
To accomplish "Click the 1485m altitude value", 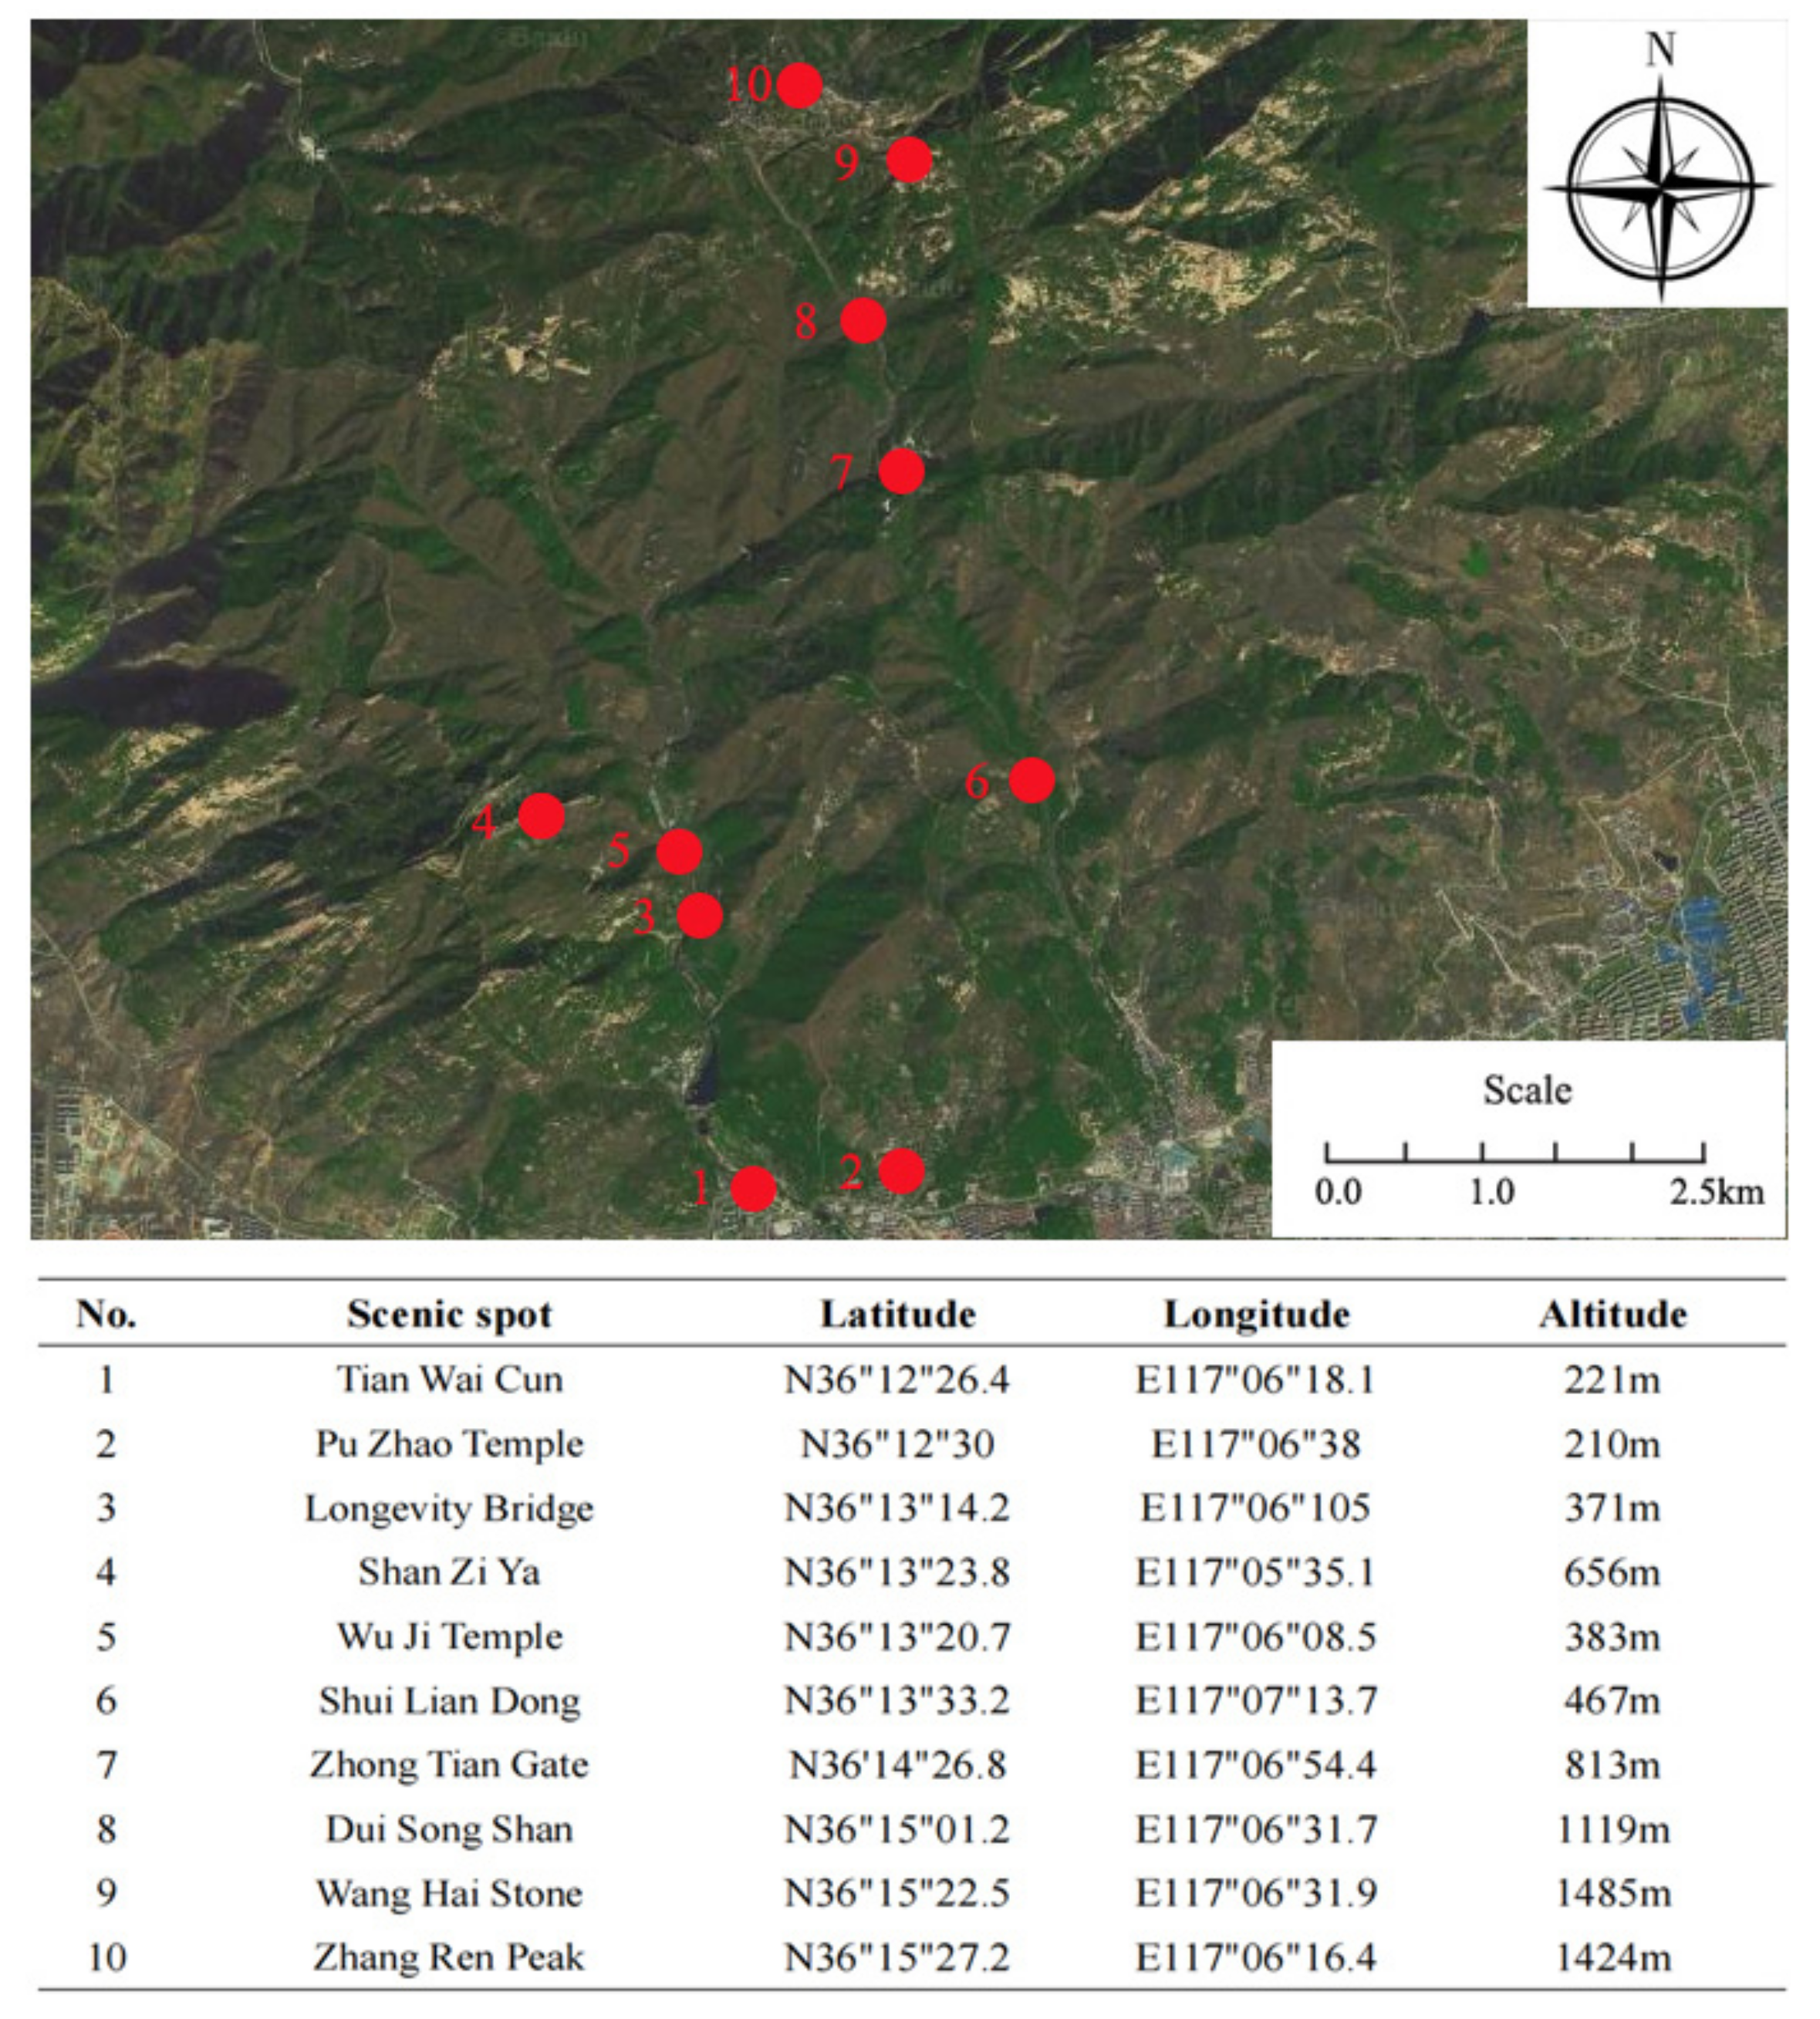I will [1612, 1893].
